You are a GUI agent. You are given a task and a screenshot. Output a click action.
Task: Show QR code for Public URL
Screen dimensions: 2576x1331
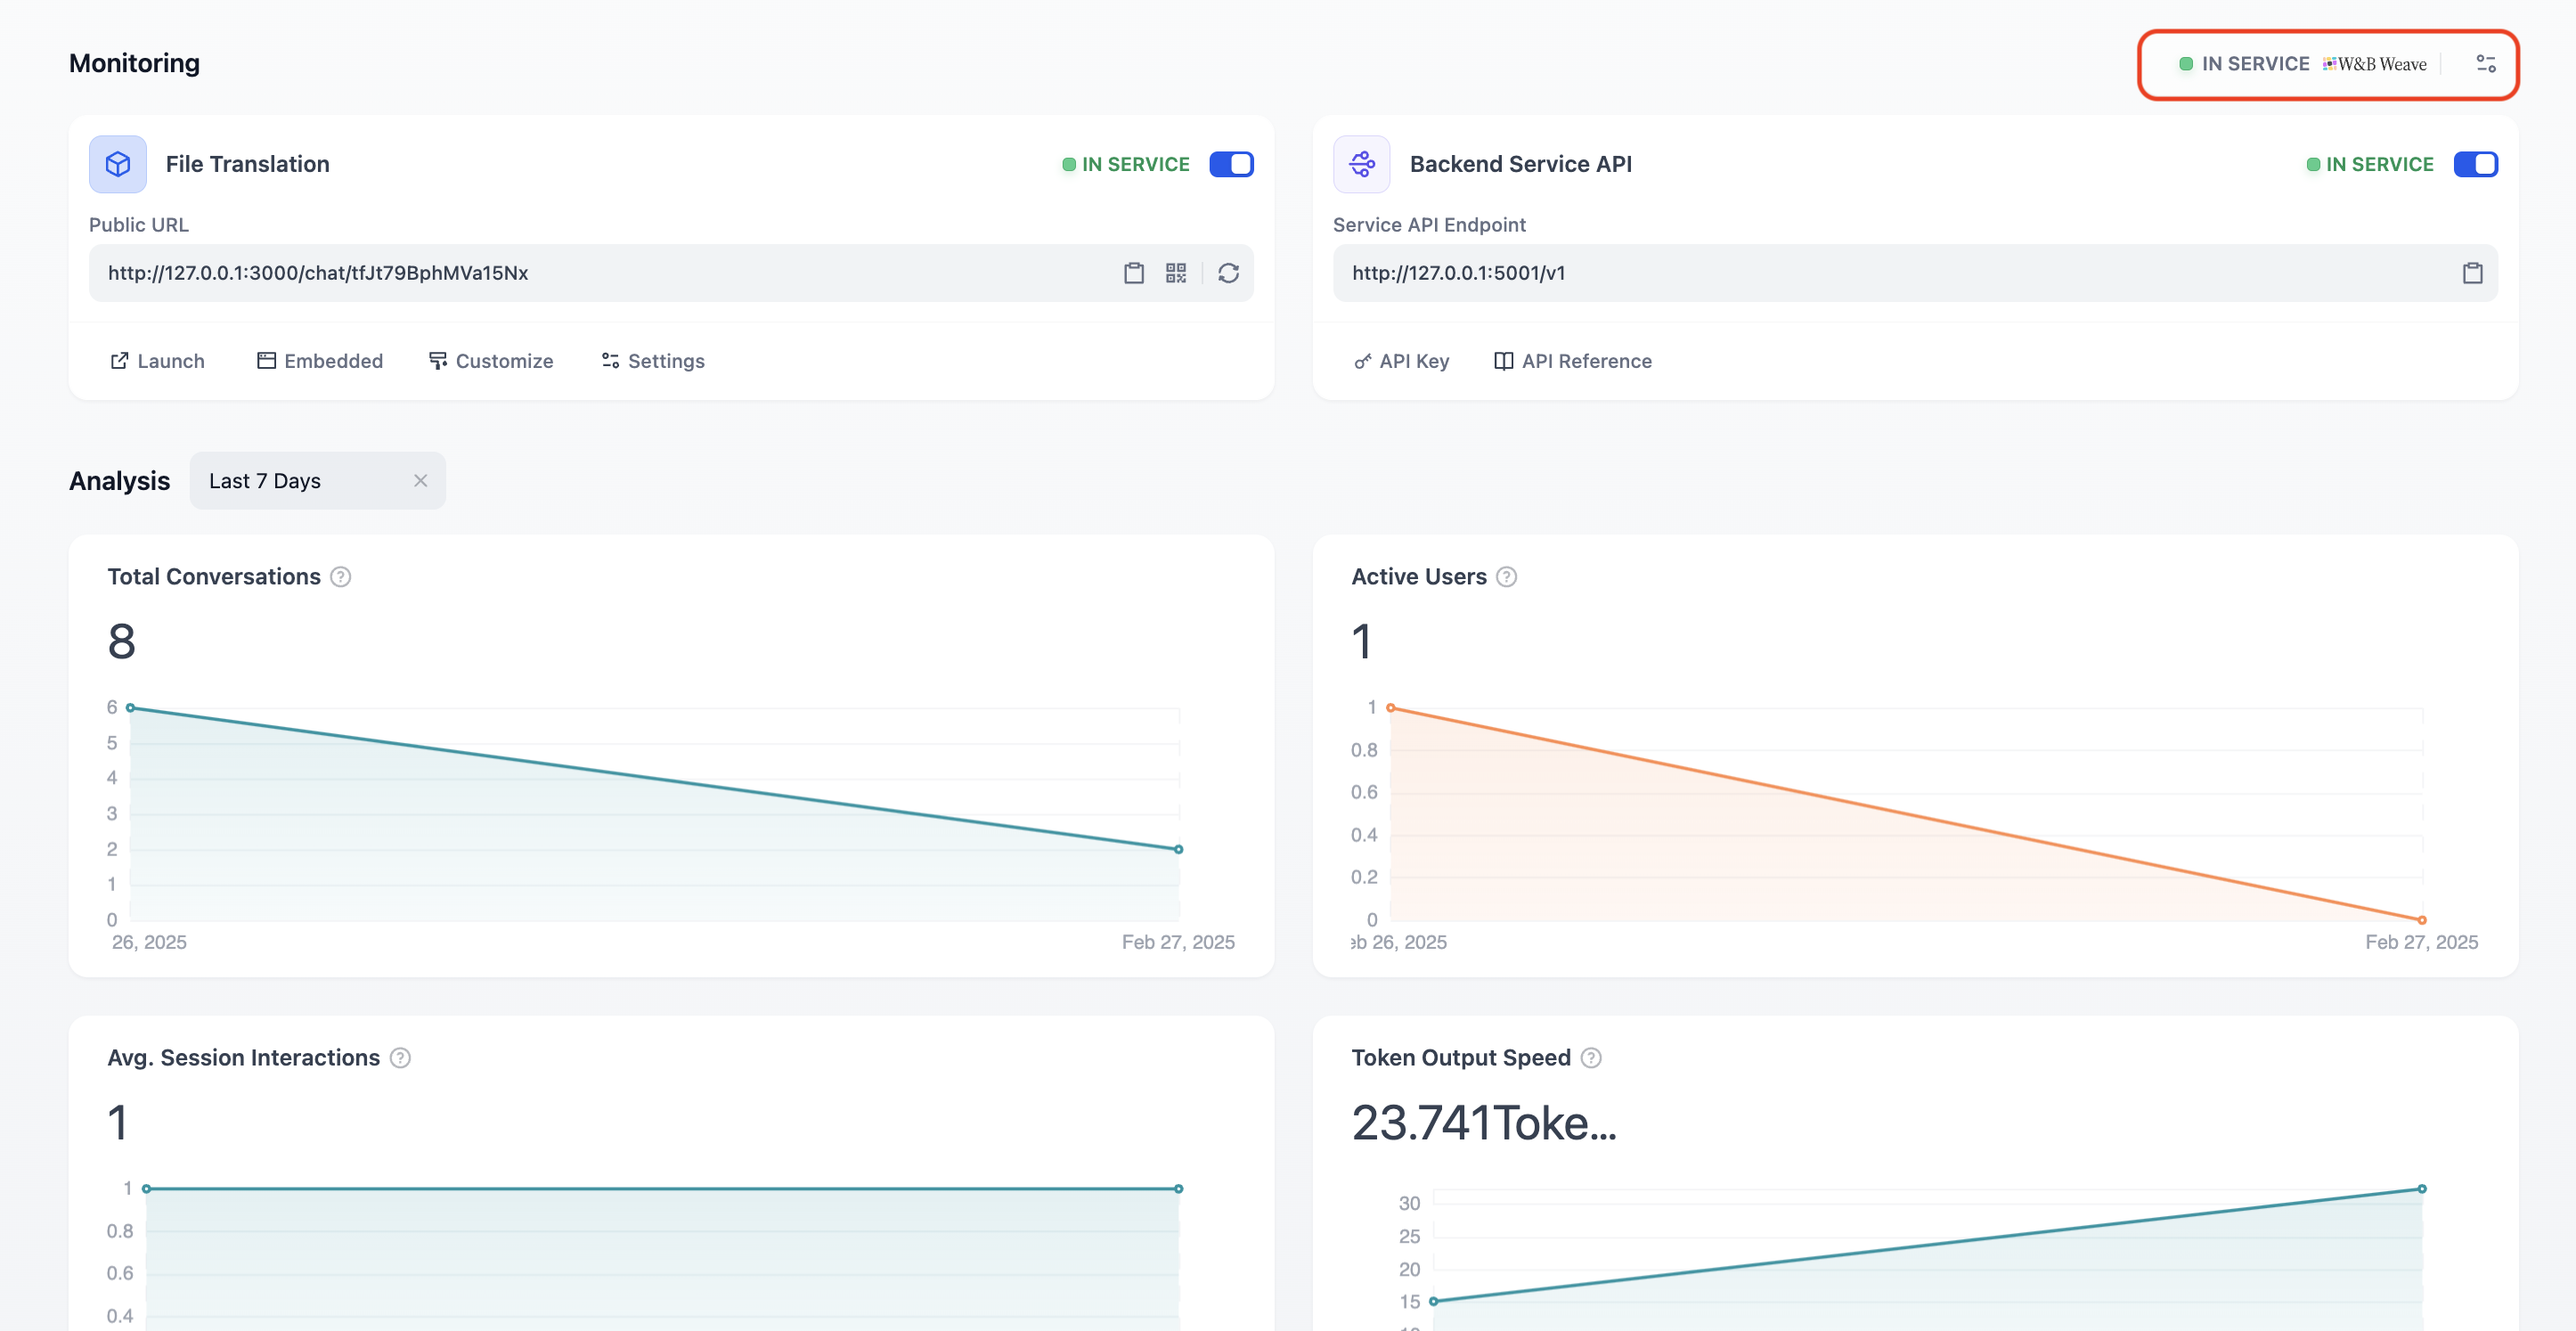pos(1176,273)
